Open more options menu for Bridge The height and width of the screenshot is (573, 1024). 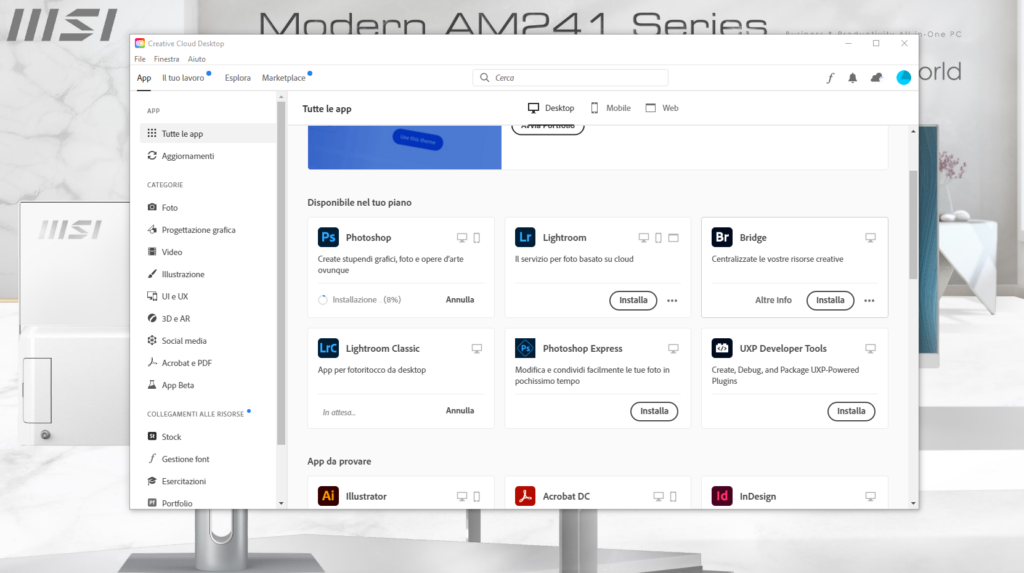point(869,300)
